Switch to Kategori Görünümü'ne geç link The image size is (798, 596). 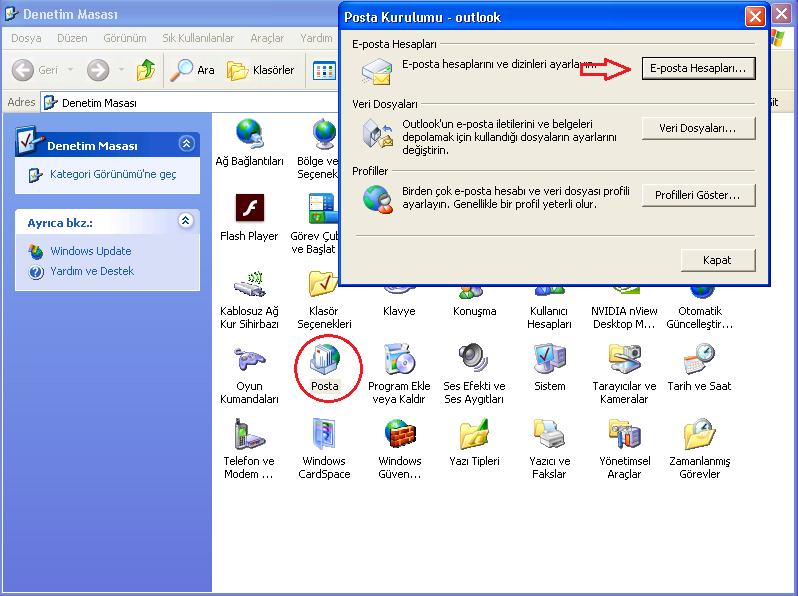(x=113, y=174)
